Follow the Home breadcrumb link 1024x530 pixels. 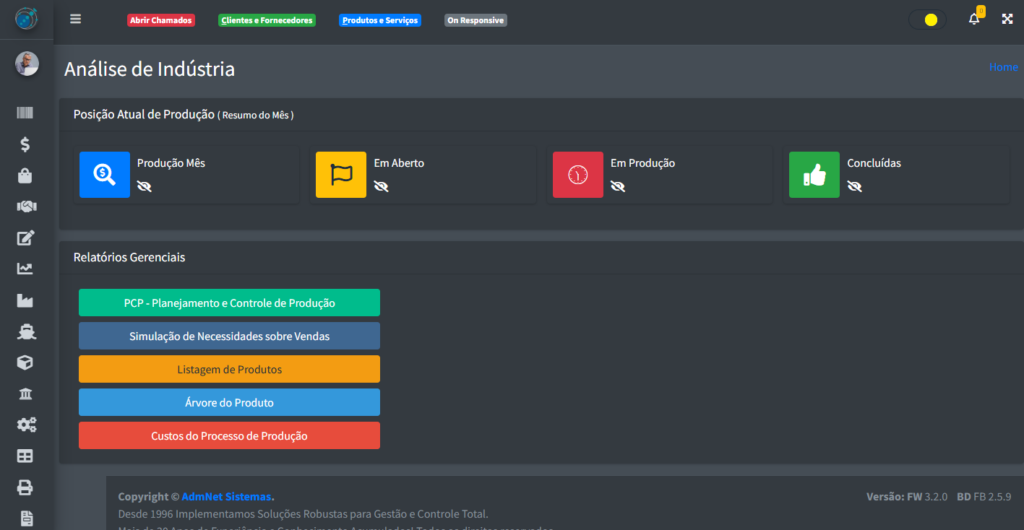1002,67
